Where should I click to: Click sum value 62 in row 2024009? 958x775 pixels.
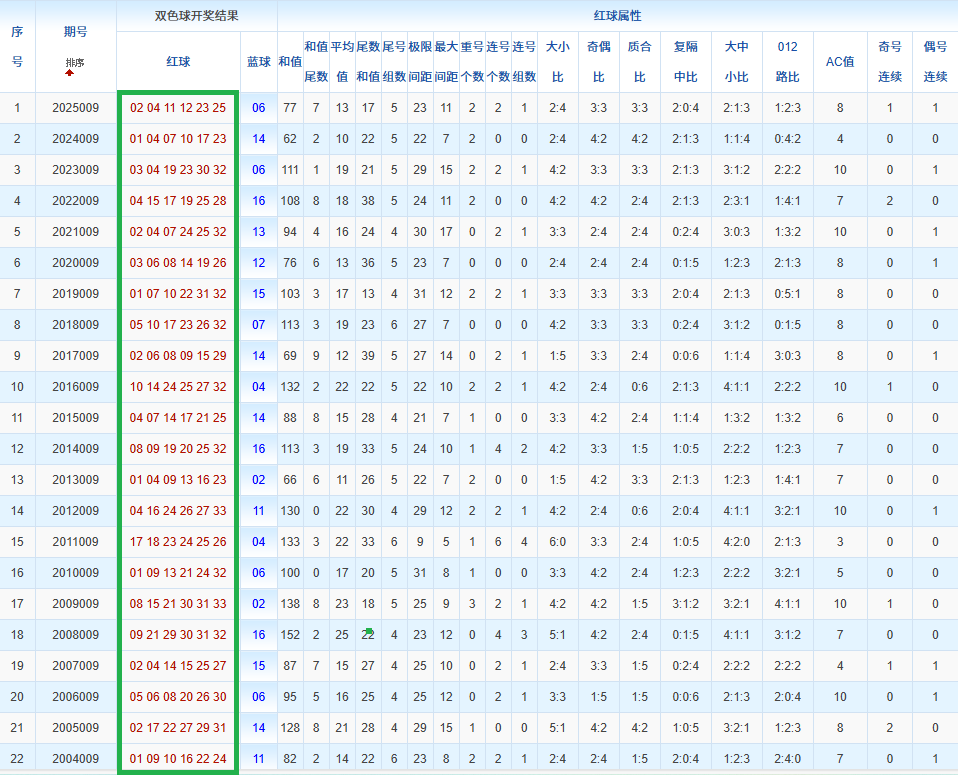coord(290,139)
